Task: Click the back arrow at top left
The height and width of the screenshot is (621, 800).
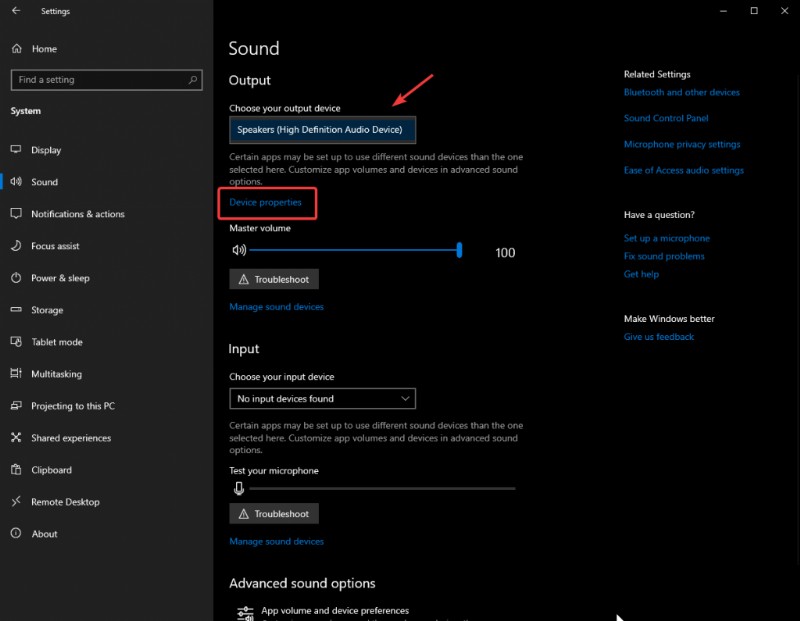Action: (x=15, y=11)
